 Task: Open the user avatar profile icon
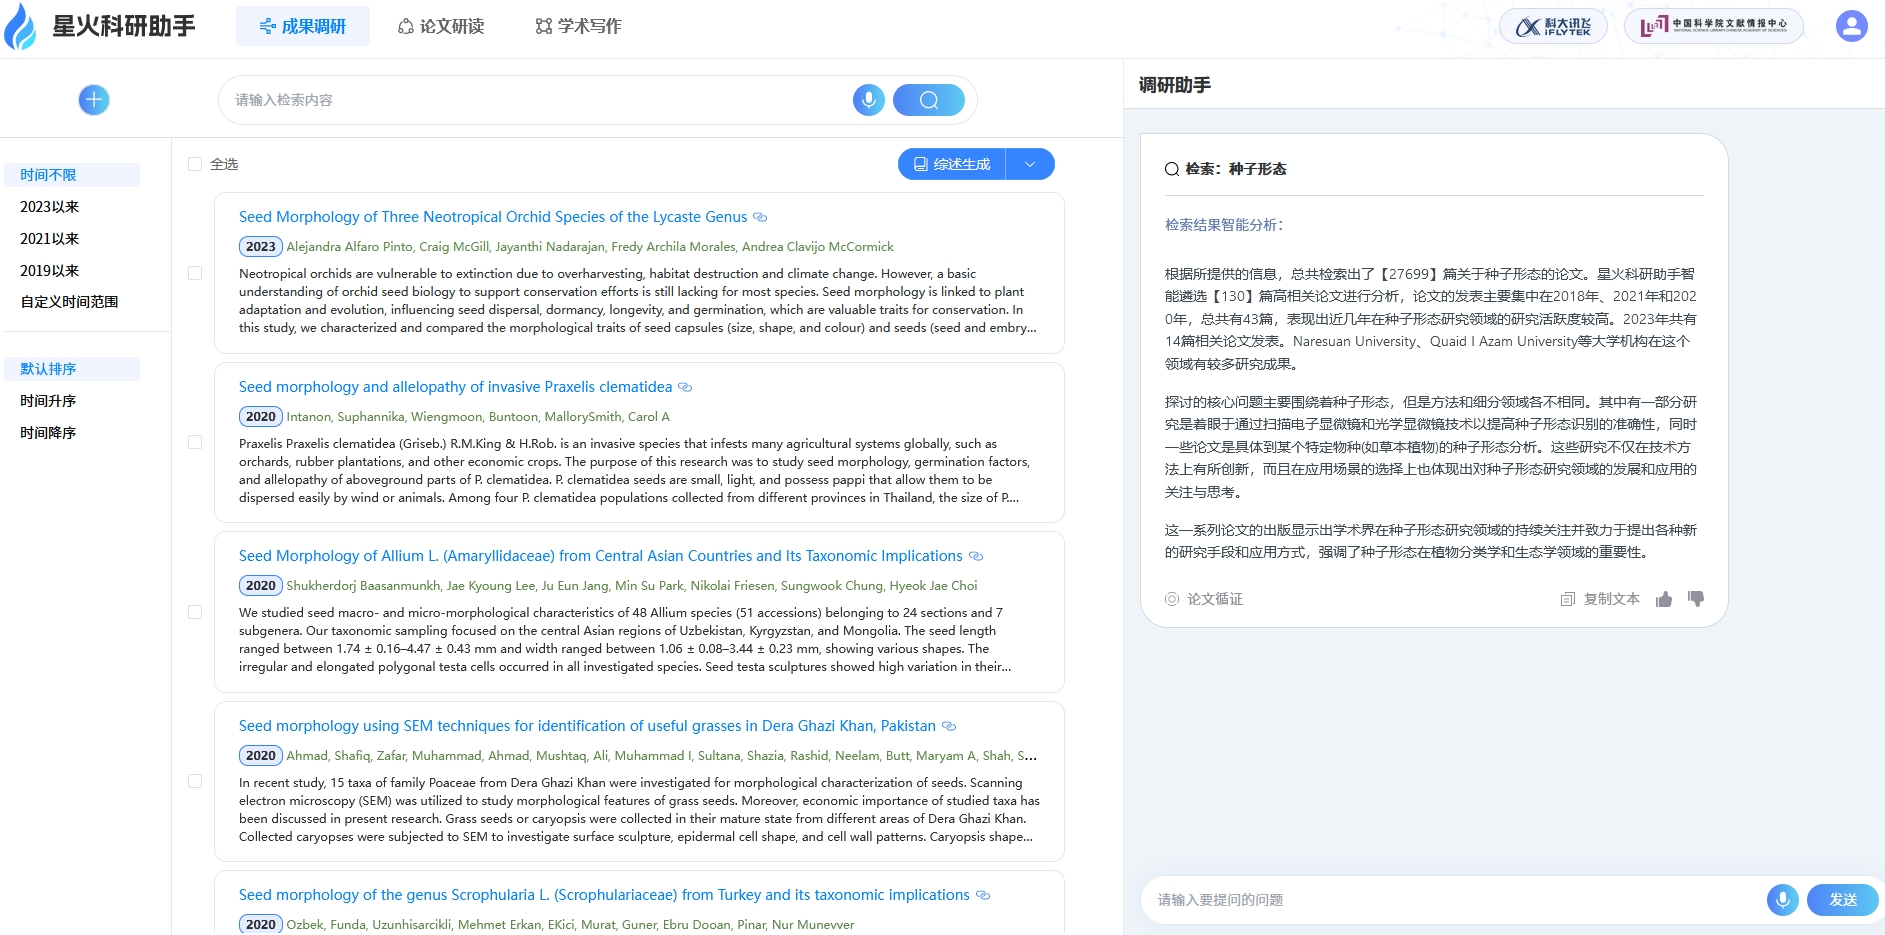point(1851,26)
